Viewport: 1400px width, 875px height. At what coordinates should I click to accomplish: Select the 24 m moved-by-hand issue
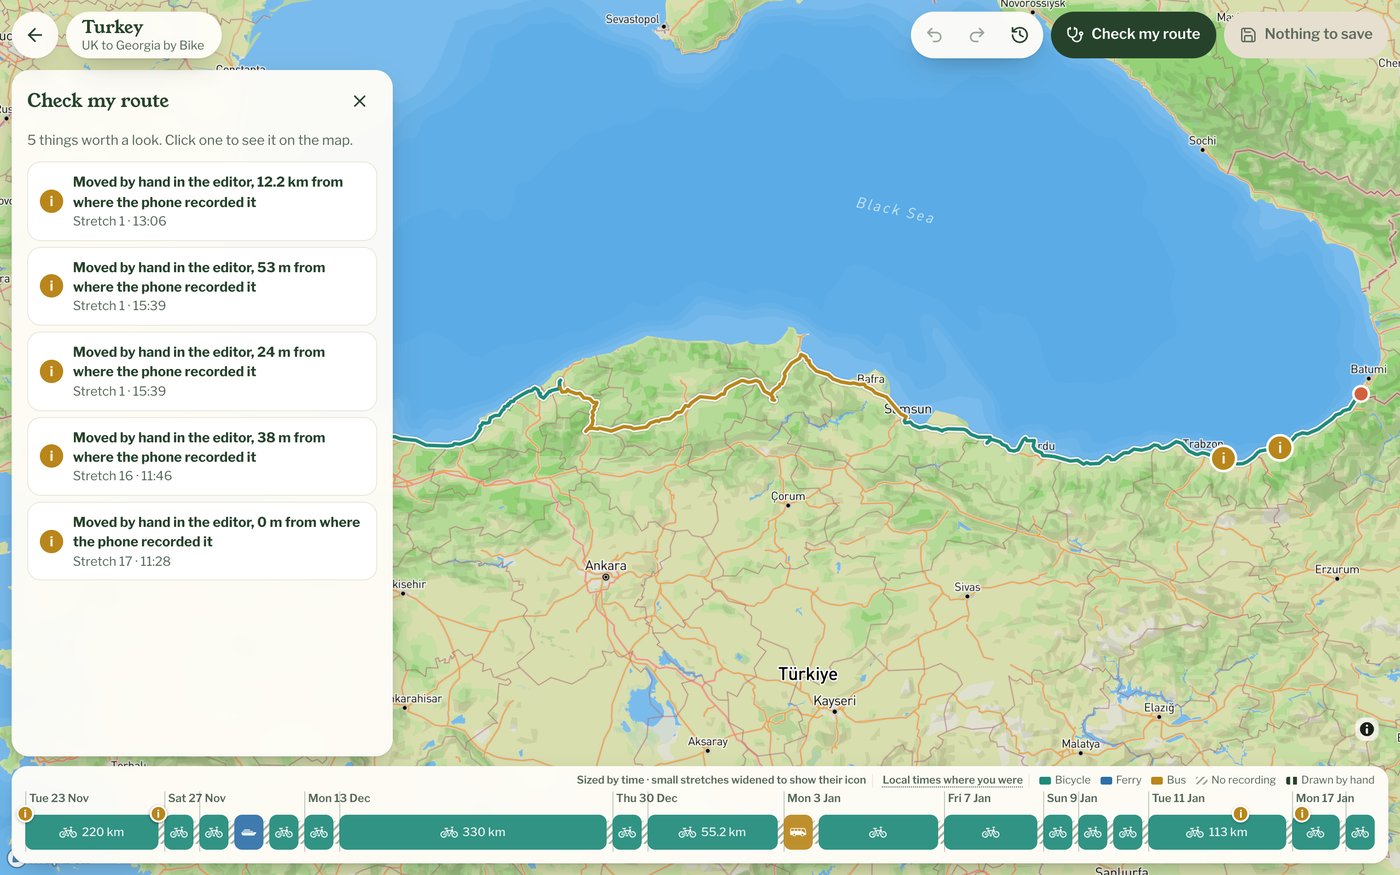pos(202,371)
